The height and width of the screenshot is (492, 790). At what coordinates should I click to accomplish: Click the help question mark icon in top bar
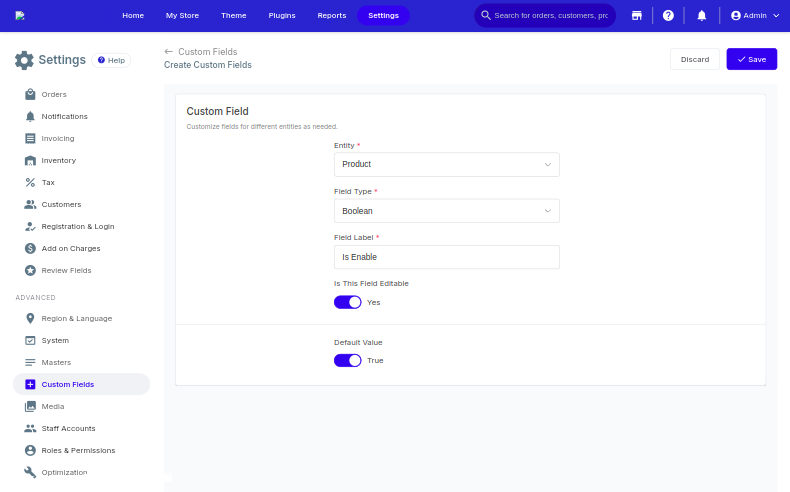click(668, 16)
